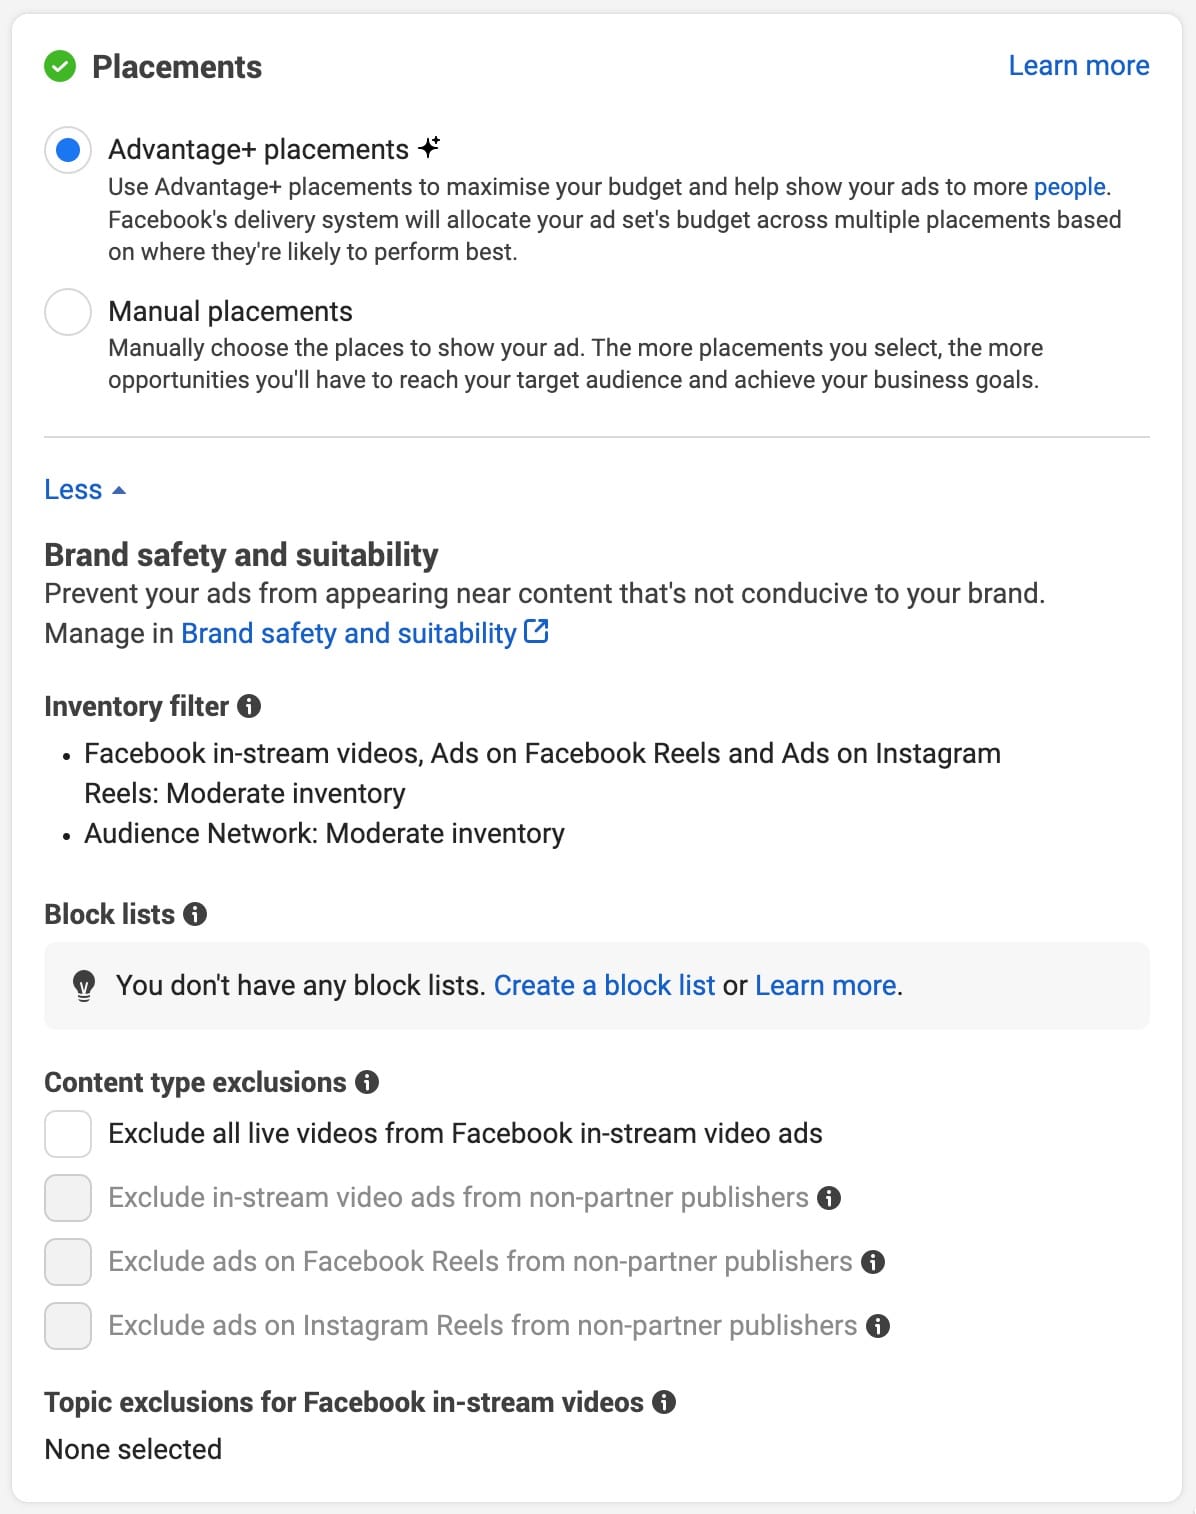Check Exclude in-stream video ads non-partner checkbox
Screen dimensions: 1196x1514
point(68,1198)
